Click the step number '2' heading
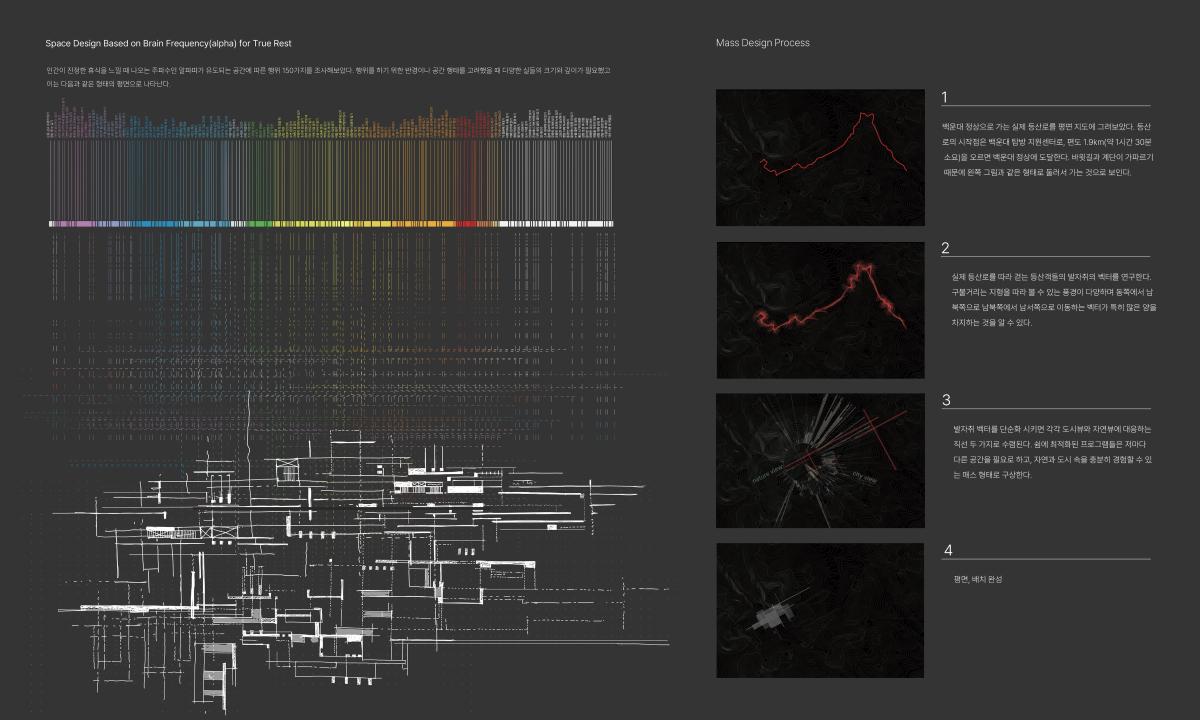This screenshot has width=1200, height=720. tap(945, 248)
